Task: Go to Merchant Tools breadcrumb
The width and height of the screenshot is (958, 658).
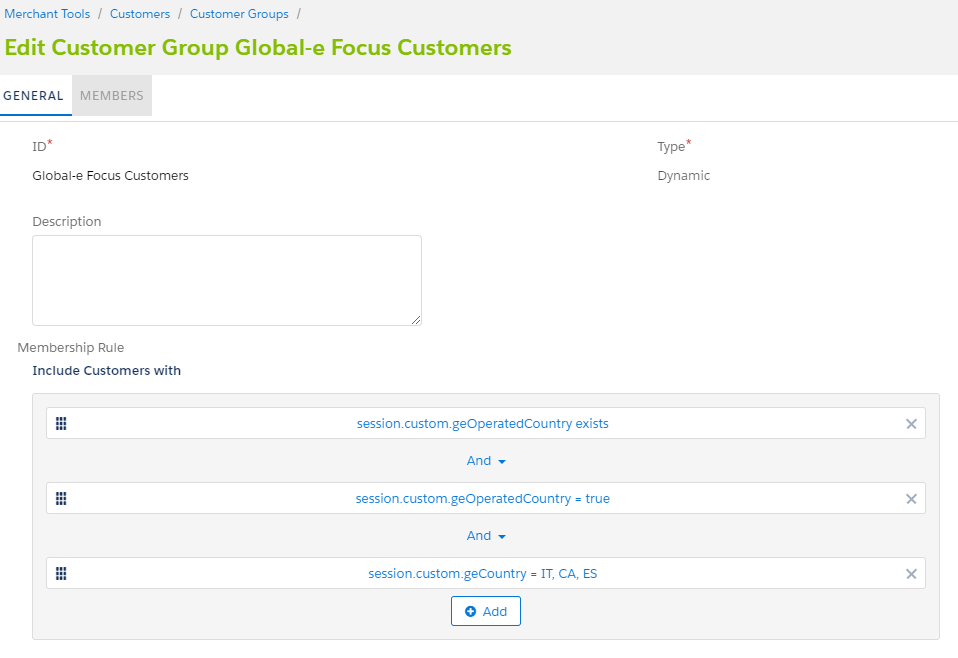Action: [47, 13]
